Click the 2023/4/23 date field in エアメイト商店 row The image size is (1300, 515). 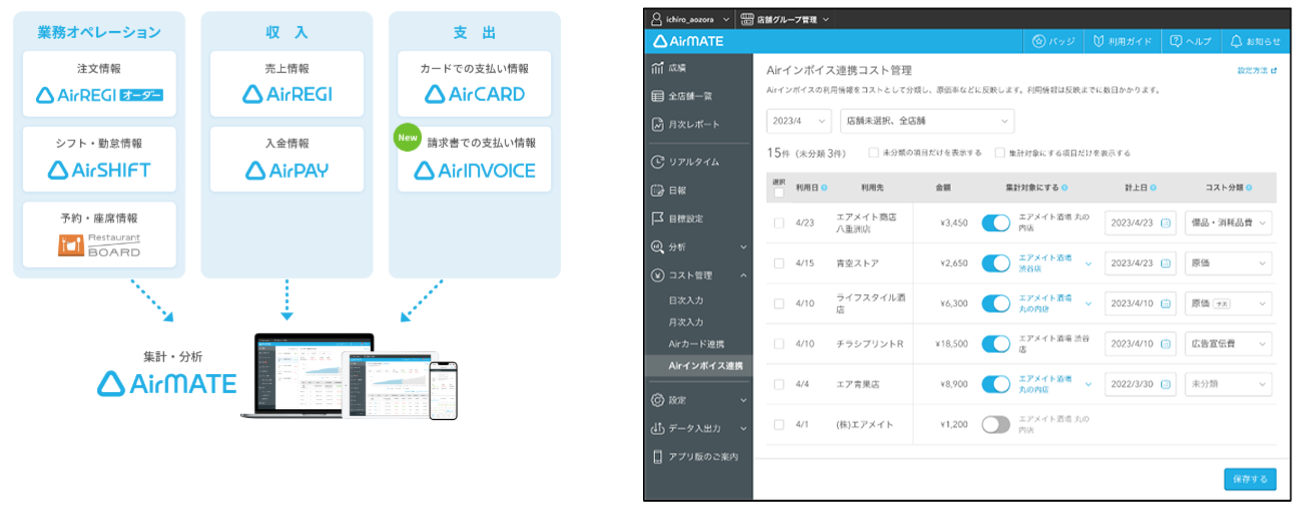(x=1140, y=223)
